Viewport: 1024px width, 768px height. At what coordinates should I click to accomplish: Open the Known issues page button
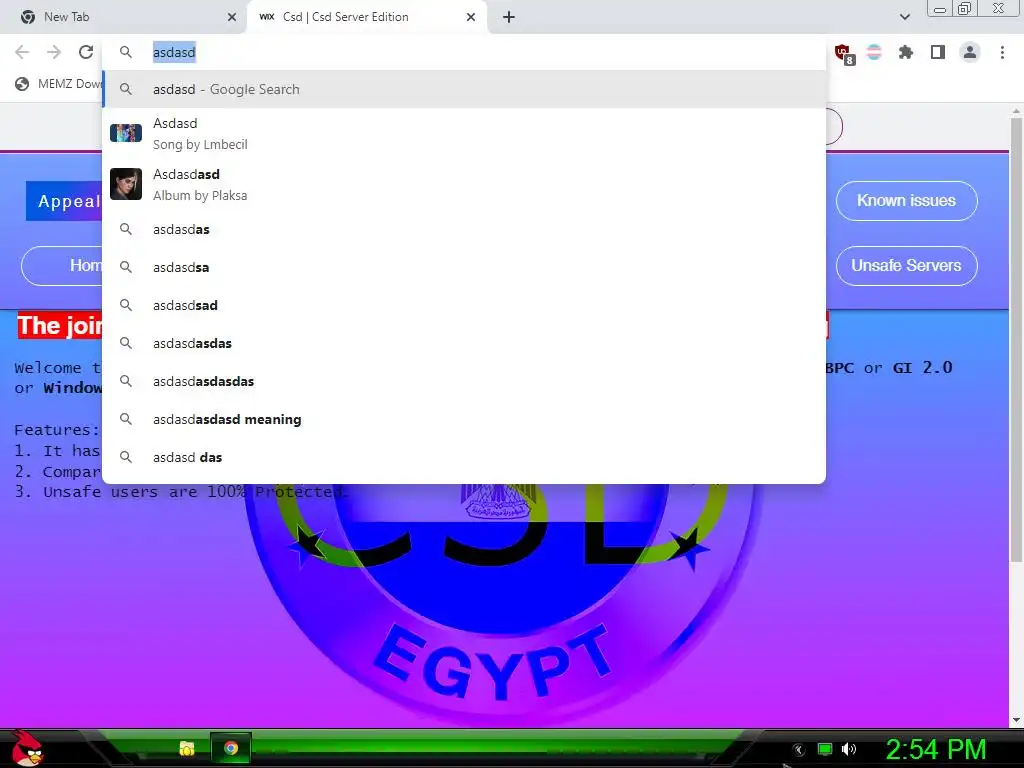pos(906,200)
